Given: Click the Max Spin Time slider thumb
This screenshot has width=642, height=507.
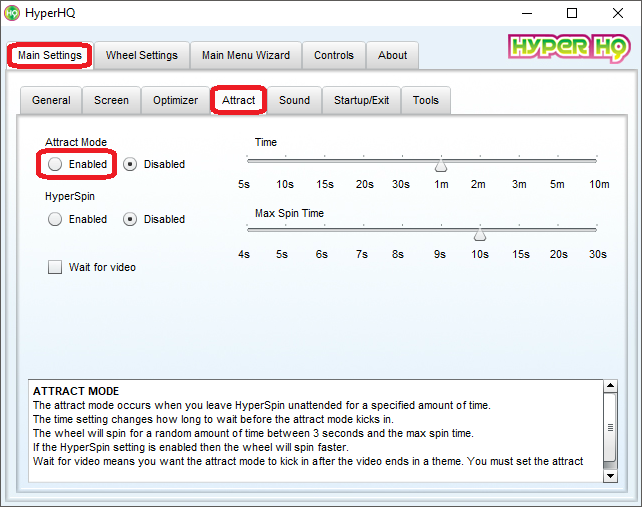Looking at the screenshot, I should pyautogui.click(x=480, y=234).
